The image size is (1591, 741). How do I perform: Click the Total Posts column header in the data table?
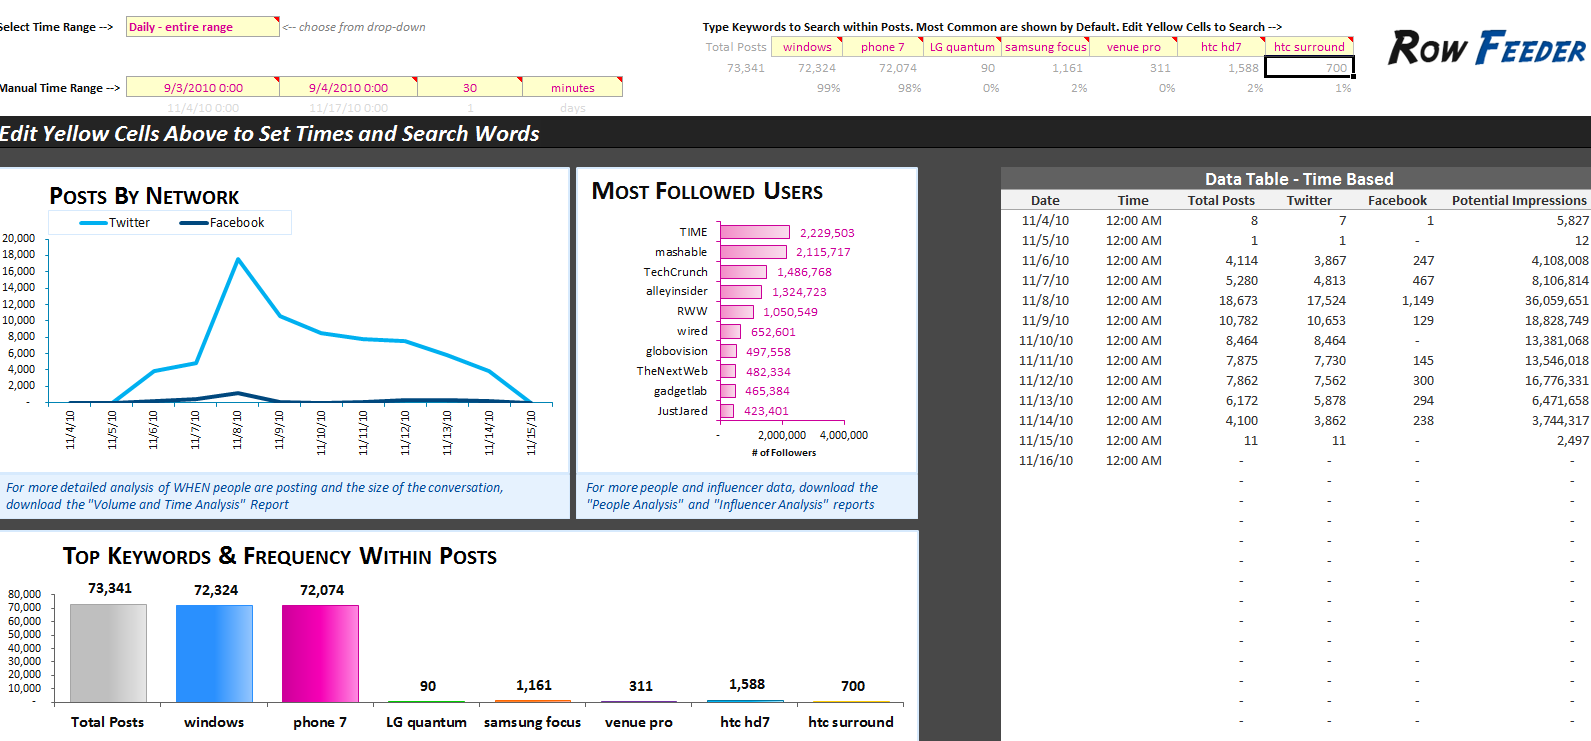point(1221,200)
